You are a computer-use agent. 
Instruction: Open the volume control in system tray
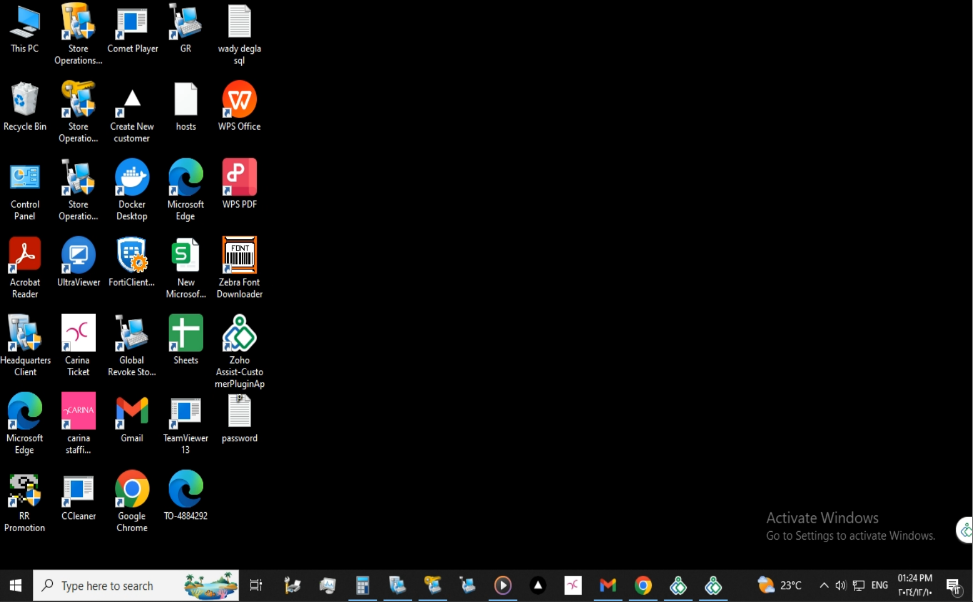tap(841, 585)
